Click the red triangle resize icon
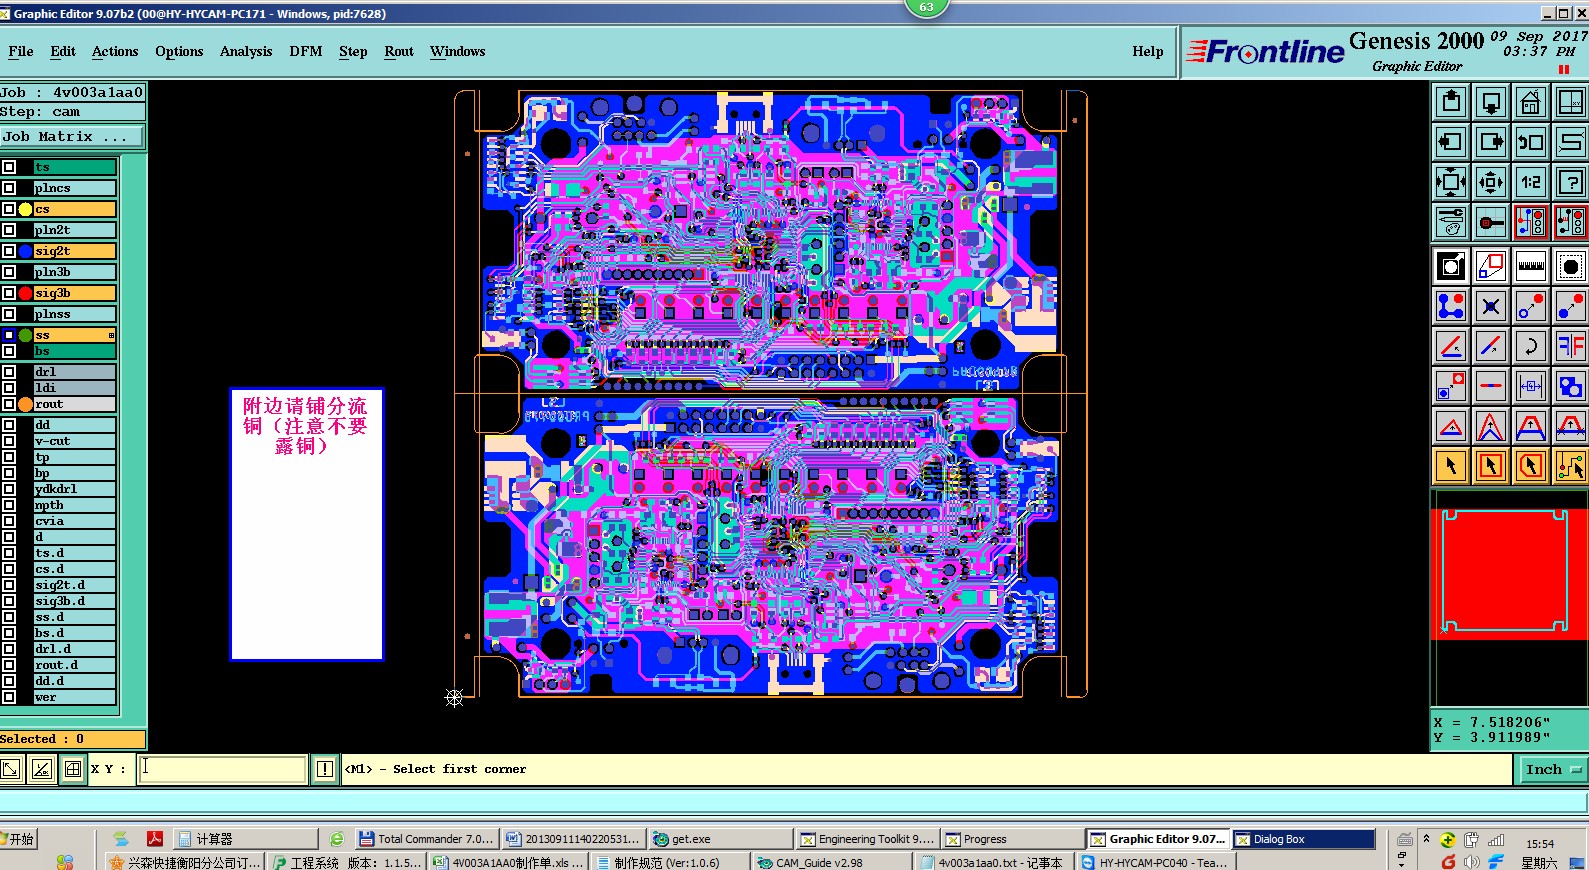The width and height of the screenshot is (1589, 870). click(1451, 426)
